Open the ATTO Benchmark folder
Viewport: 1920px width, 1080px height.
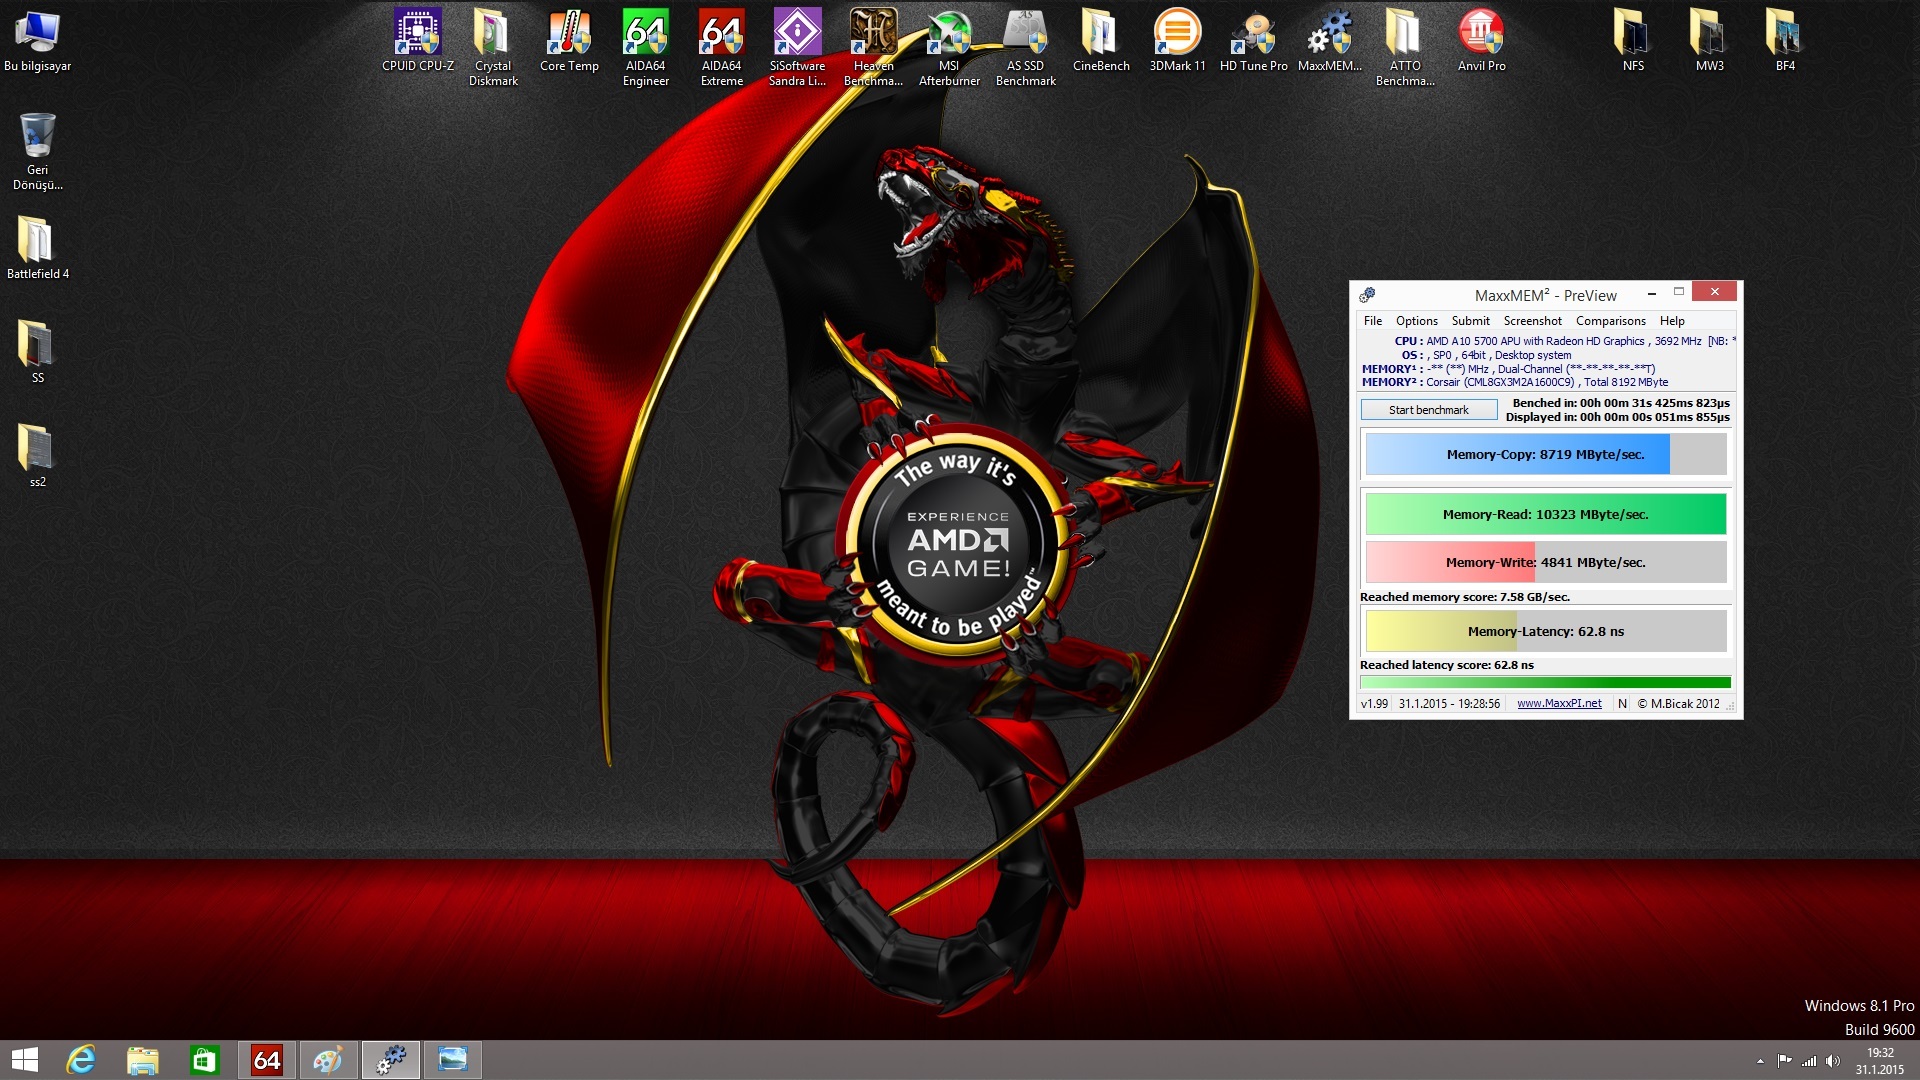point(1405,48)
